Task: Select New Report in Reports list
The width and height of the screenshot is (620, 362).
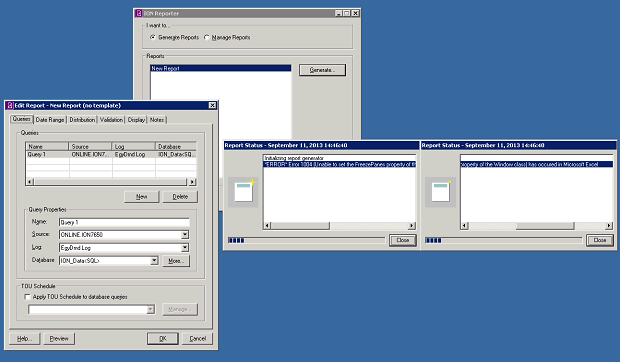Action: pos(221,68)
